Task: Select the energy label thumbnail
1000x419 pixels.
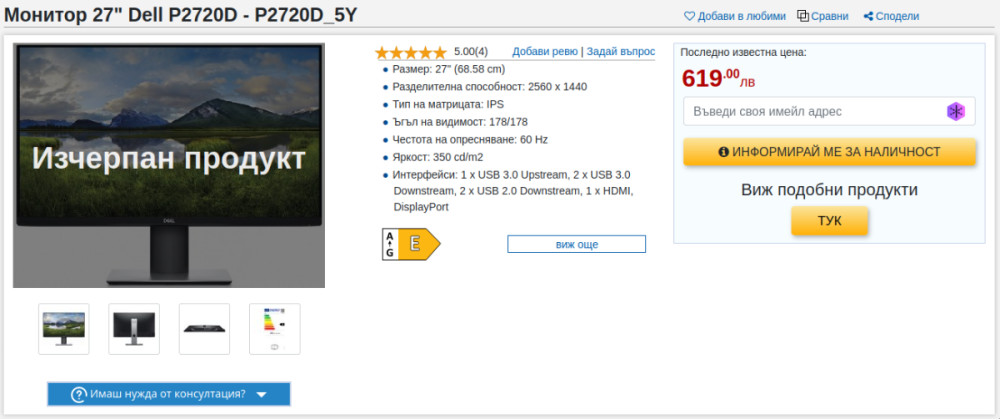Action: tap(274, 328)
